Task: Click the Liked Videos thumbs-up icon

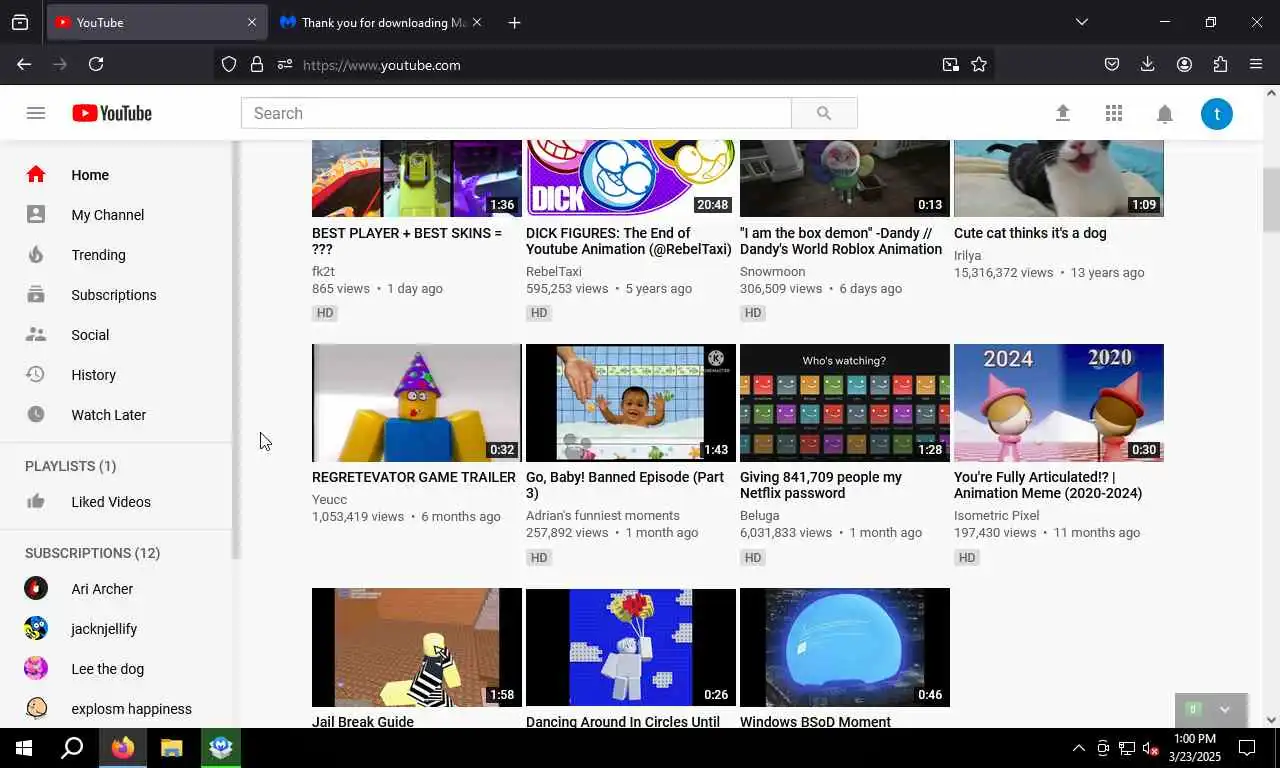Action: click(36, 501)
